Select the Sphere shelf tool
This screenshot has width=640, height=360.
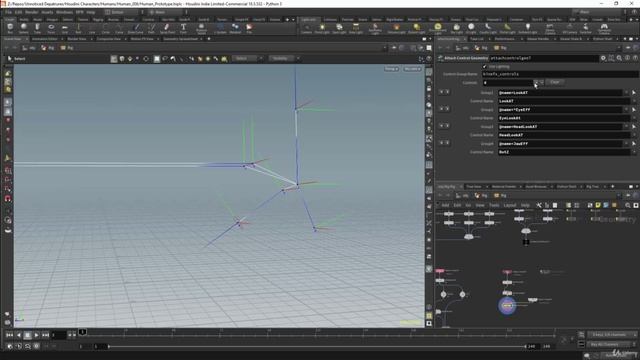click(24, 28)
